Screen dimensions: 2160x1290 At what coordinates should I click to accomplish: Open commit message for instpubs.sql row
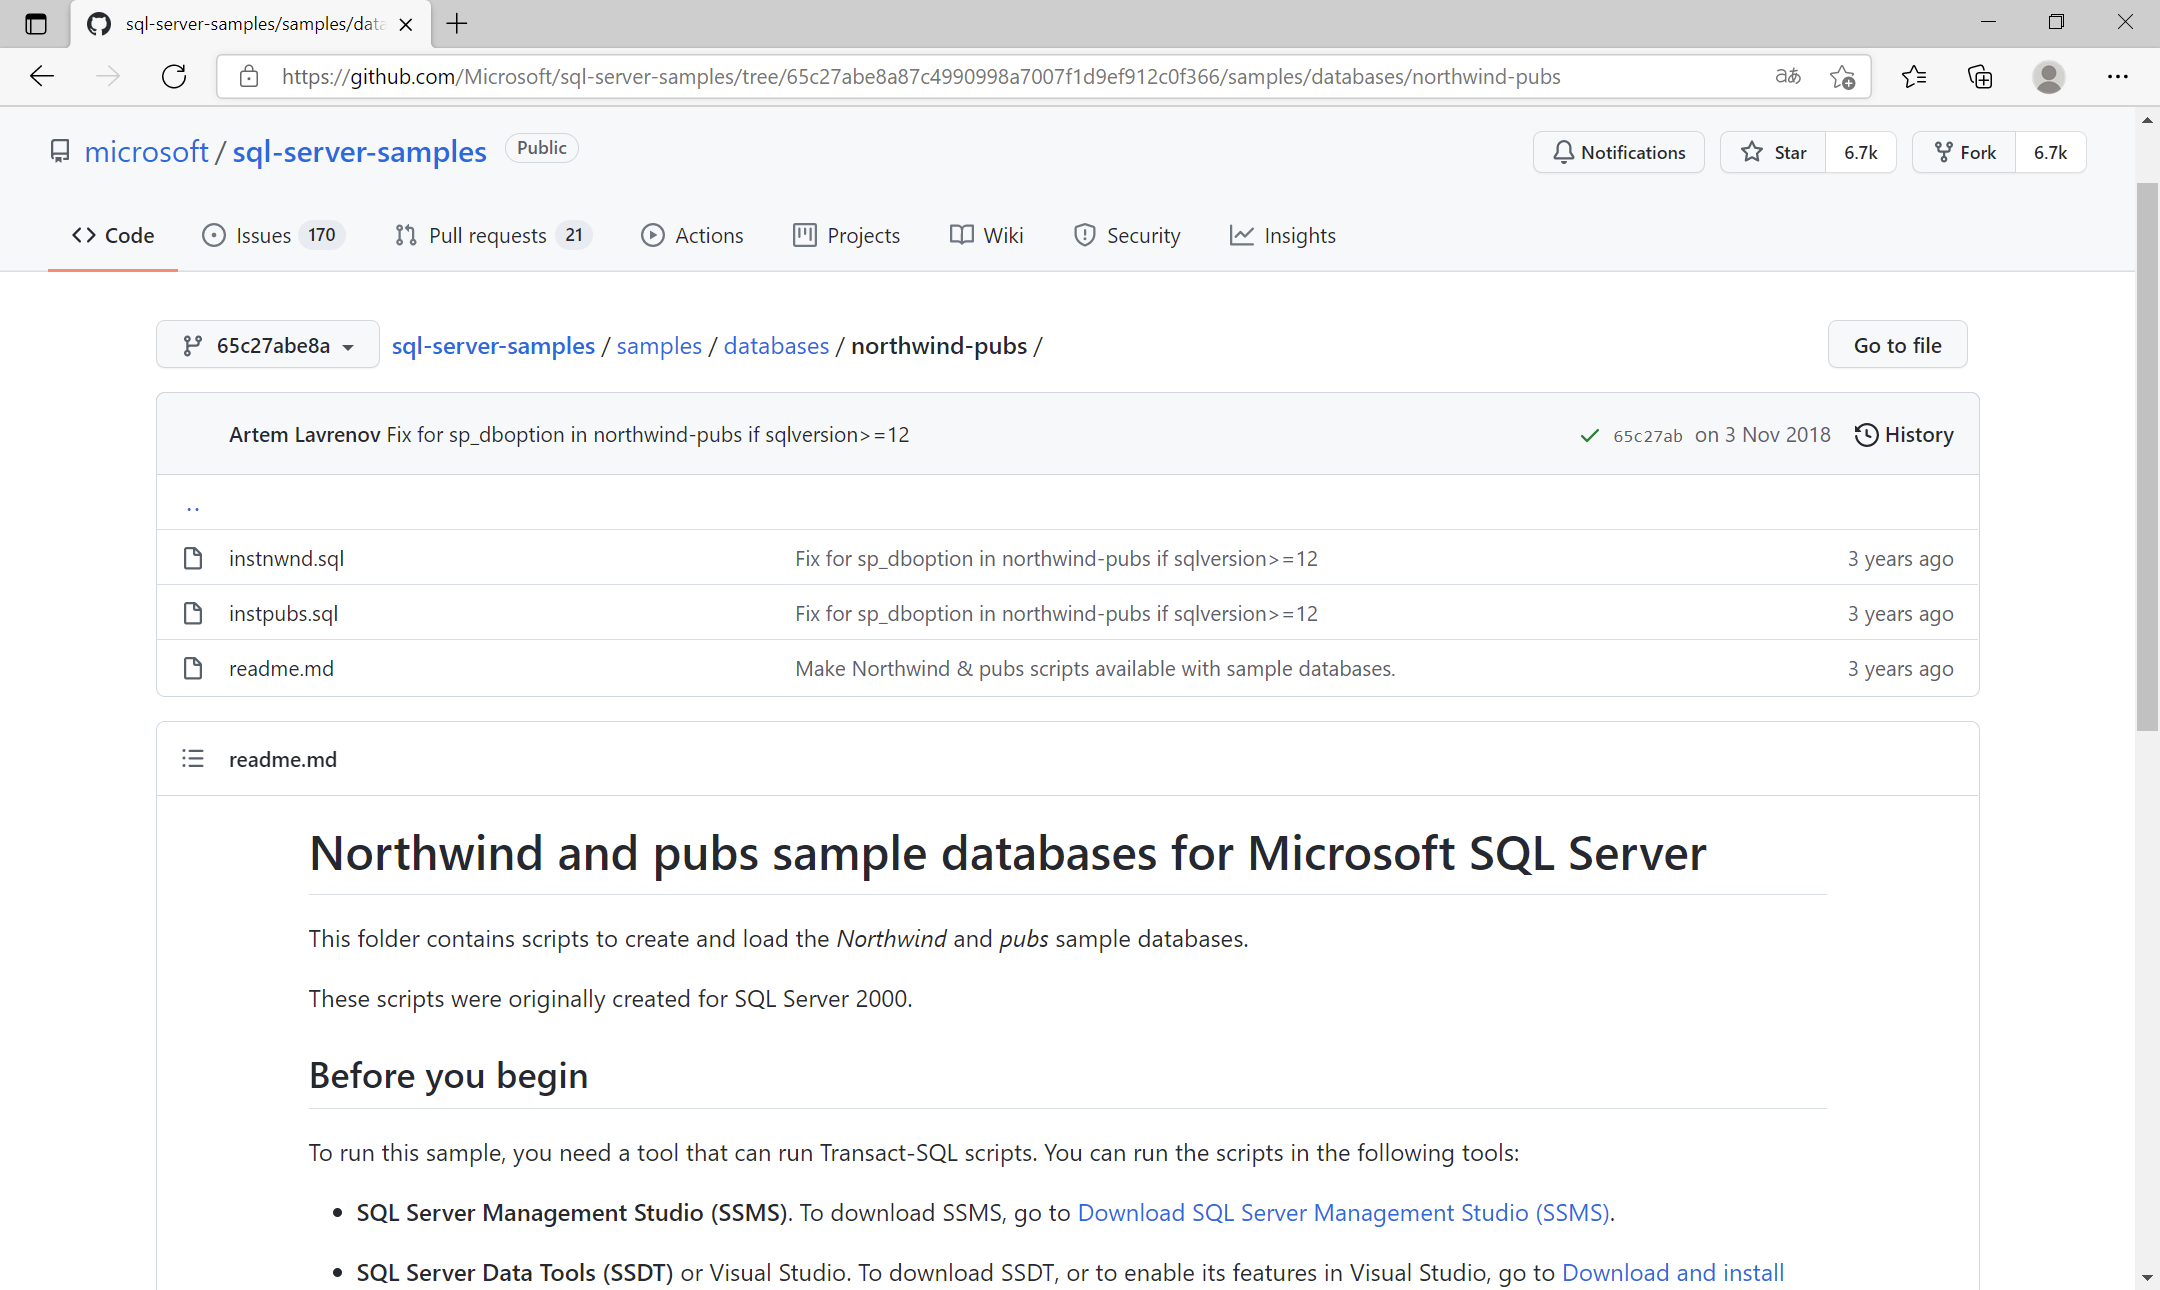click(1056, 613)
